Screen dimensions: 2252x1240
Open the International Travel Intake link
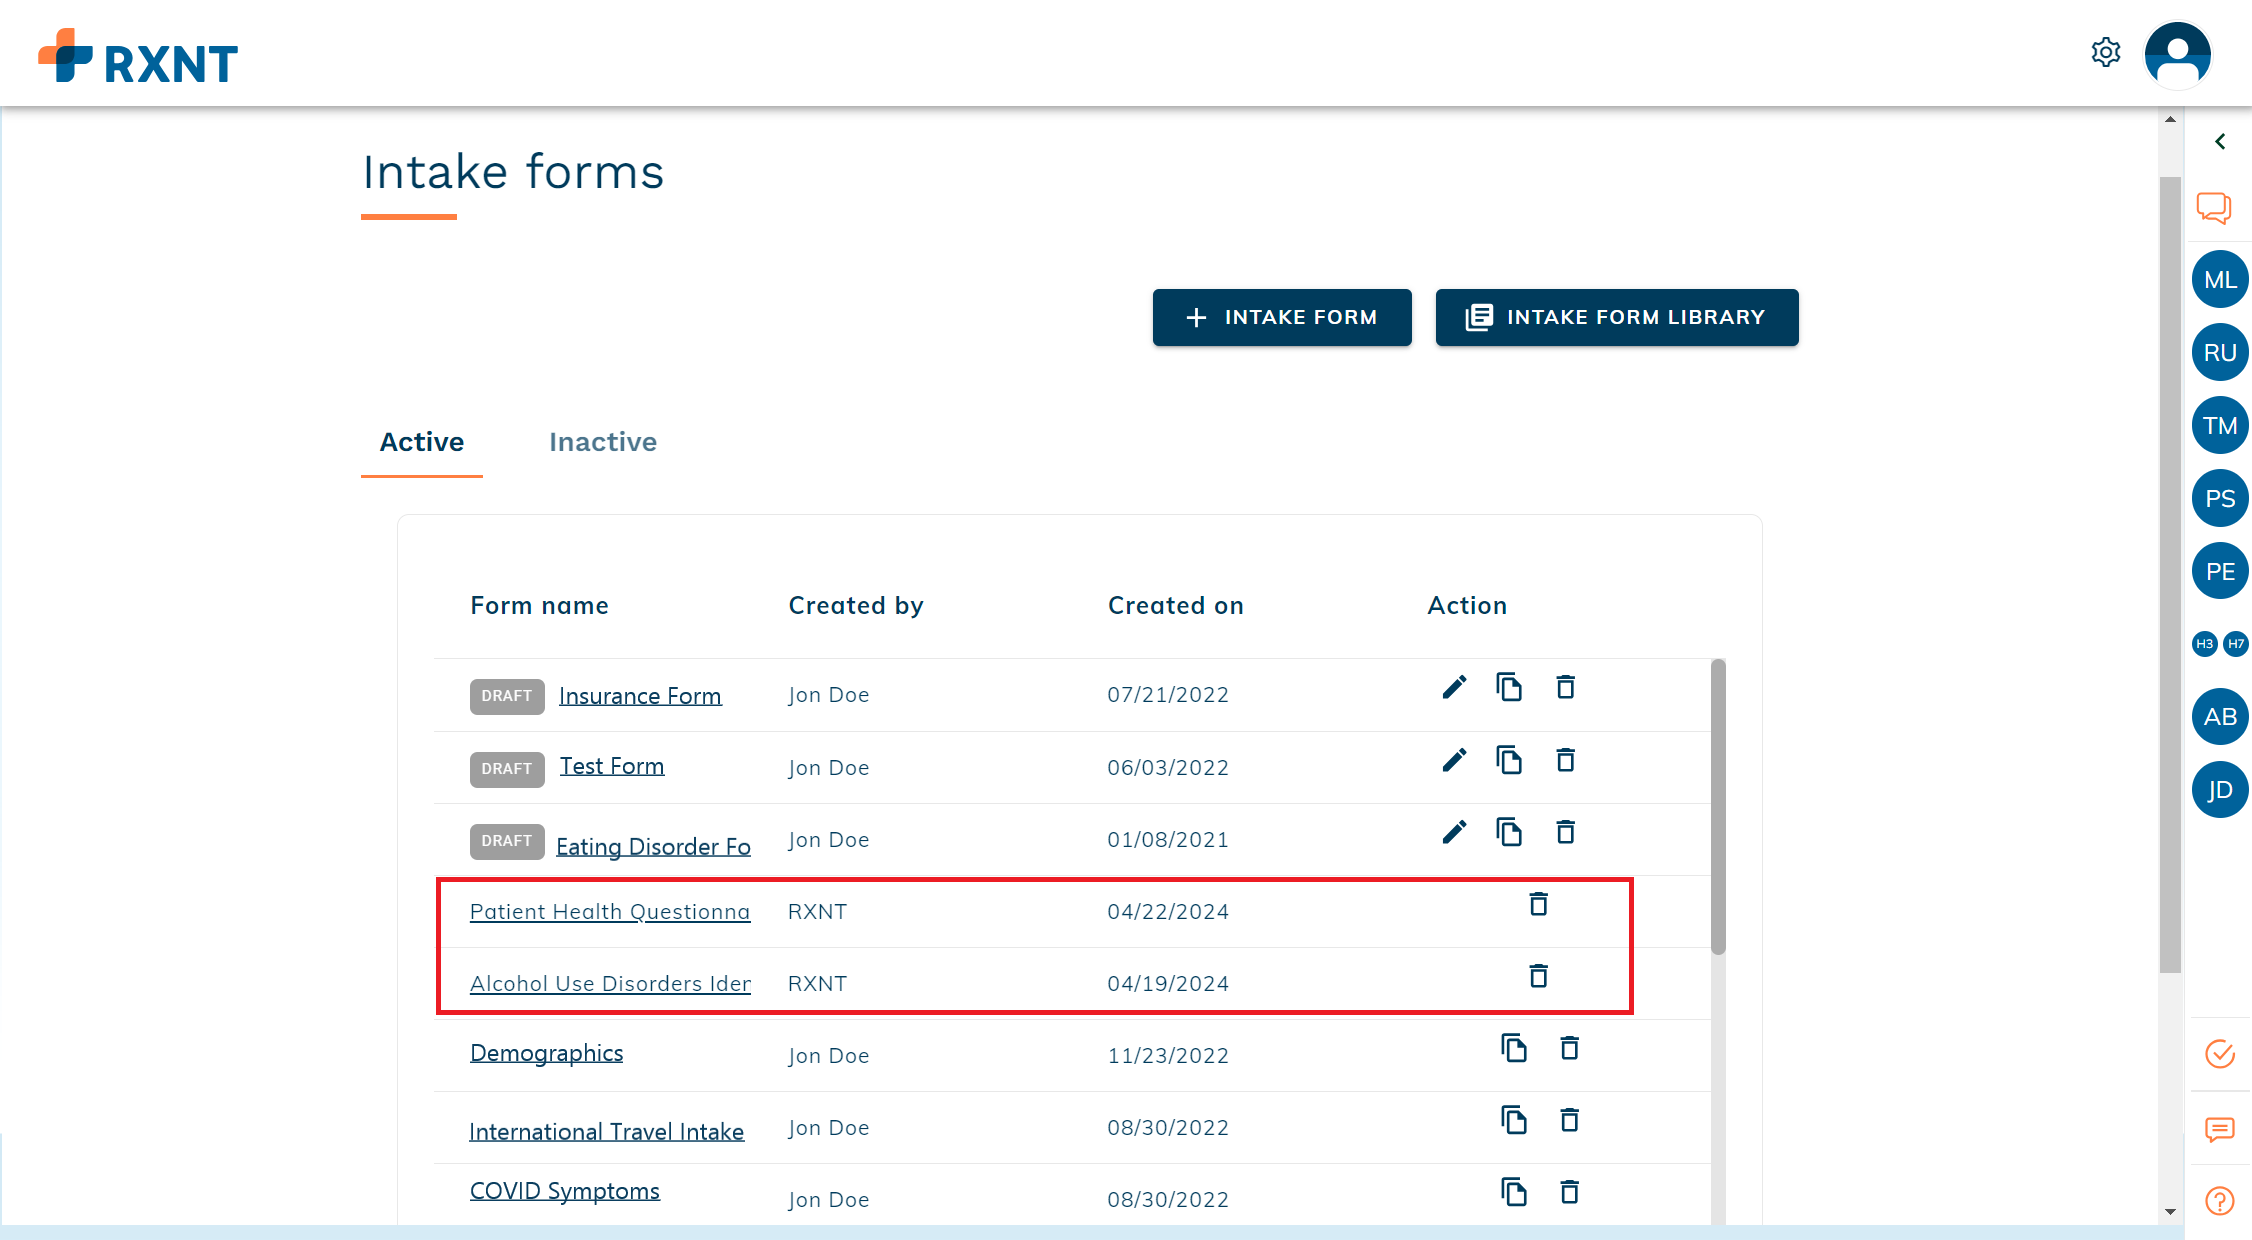pyautogui.click(x=607, y=1131)
